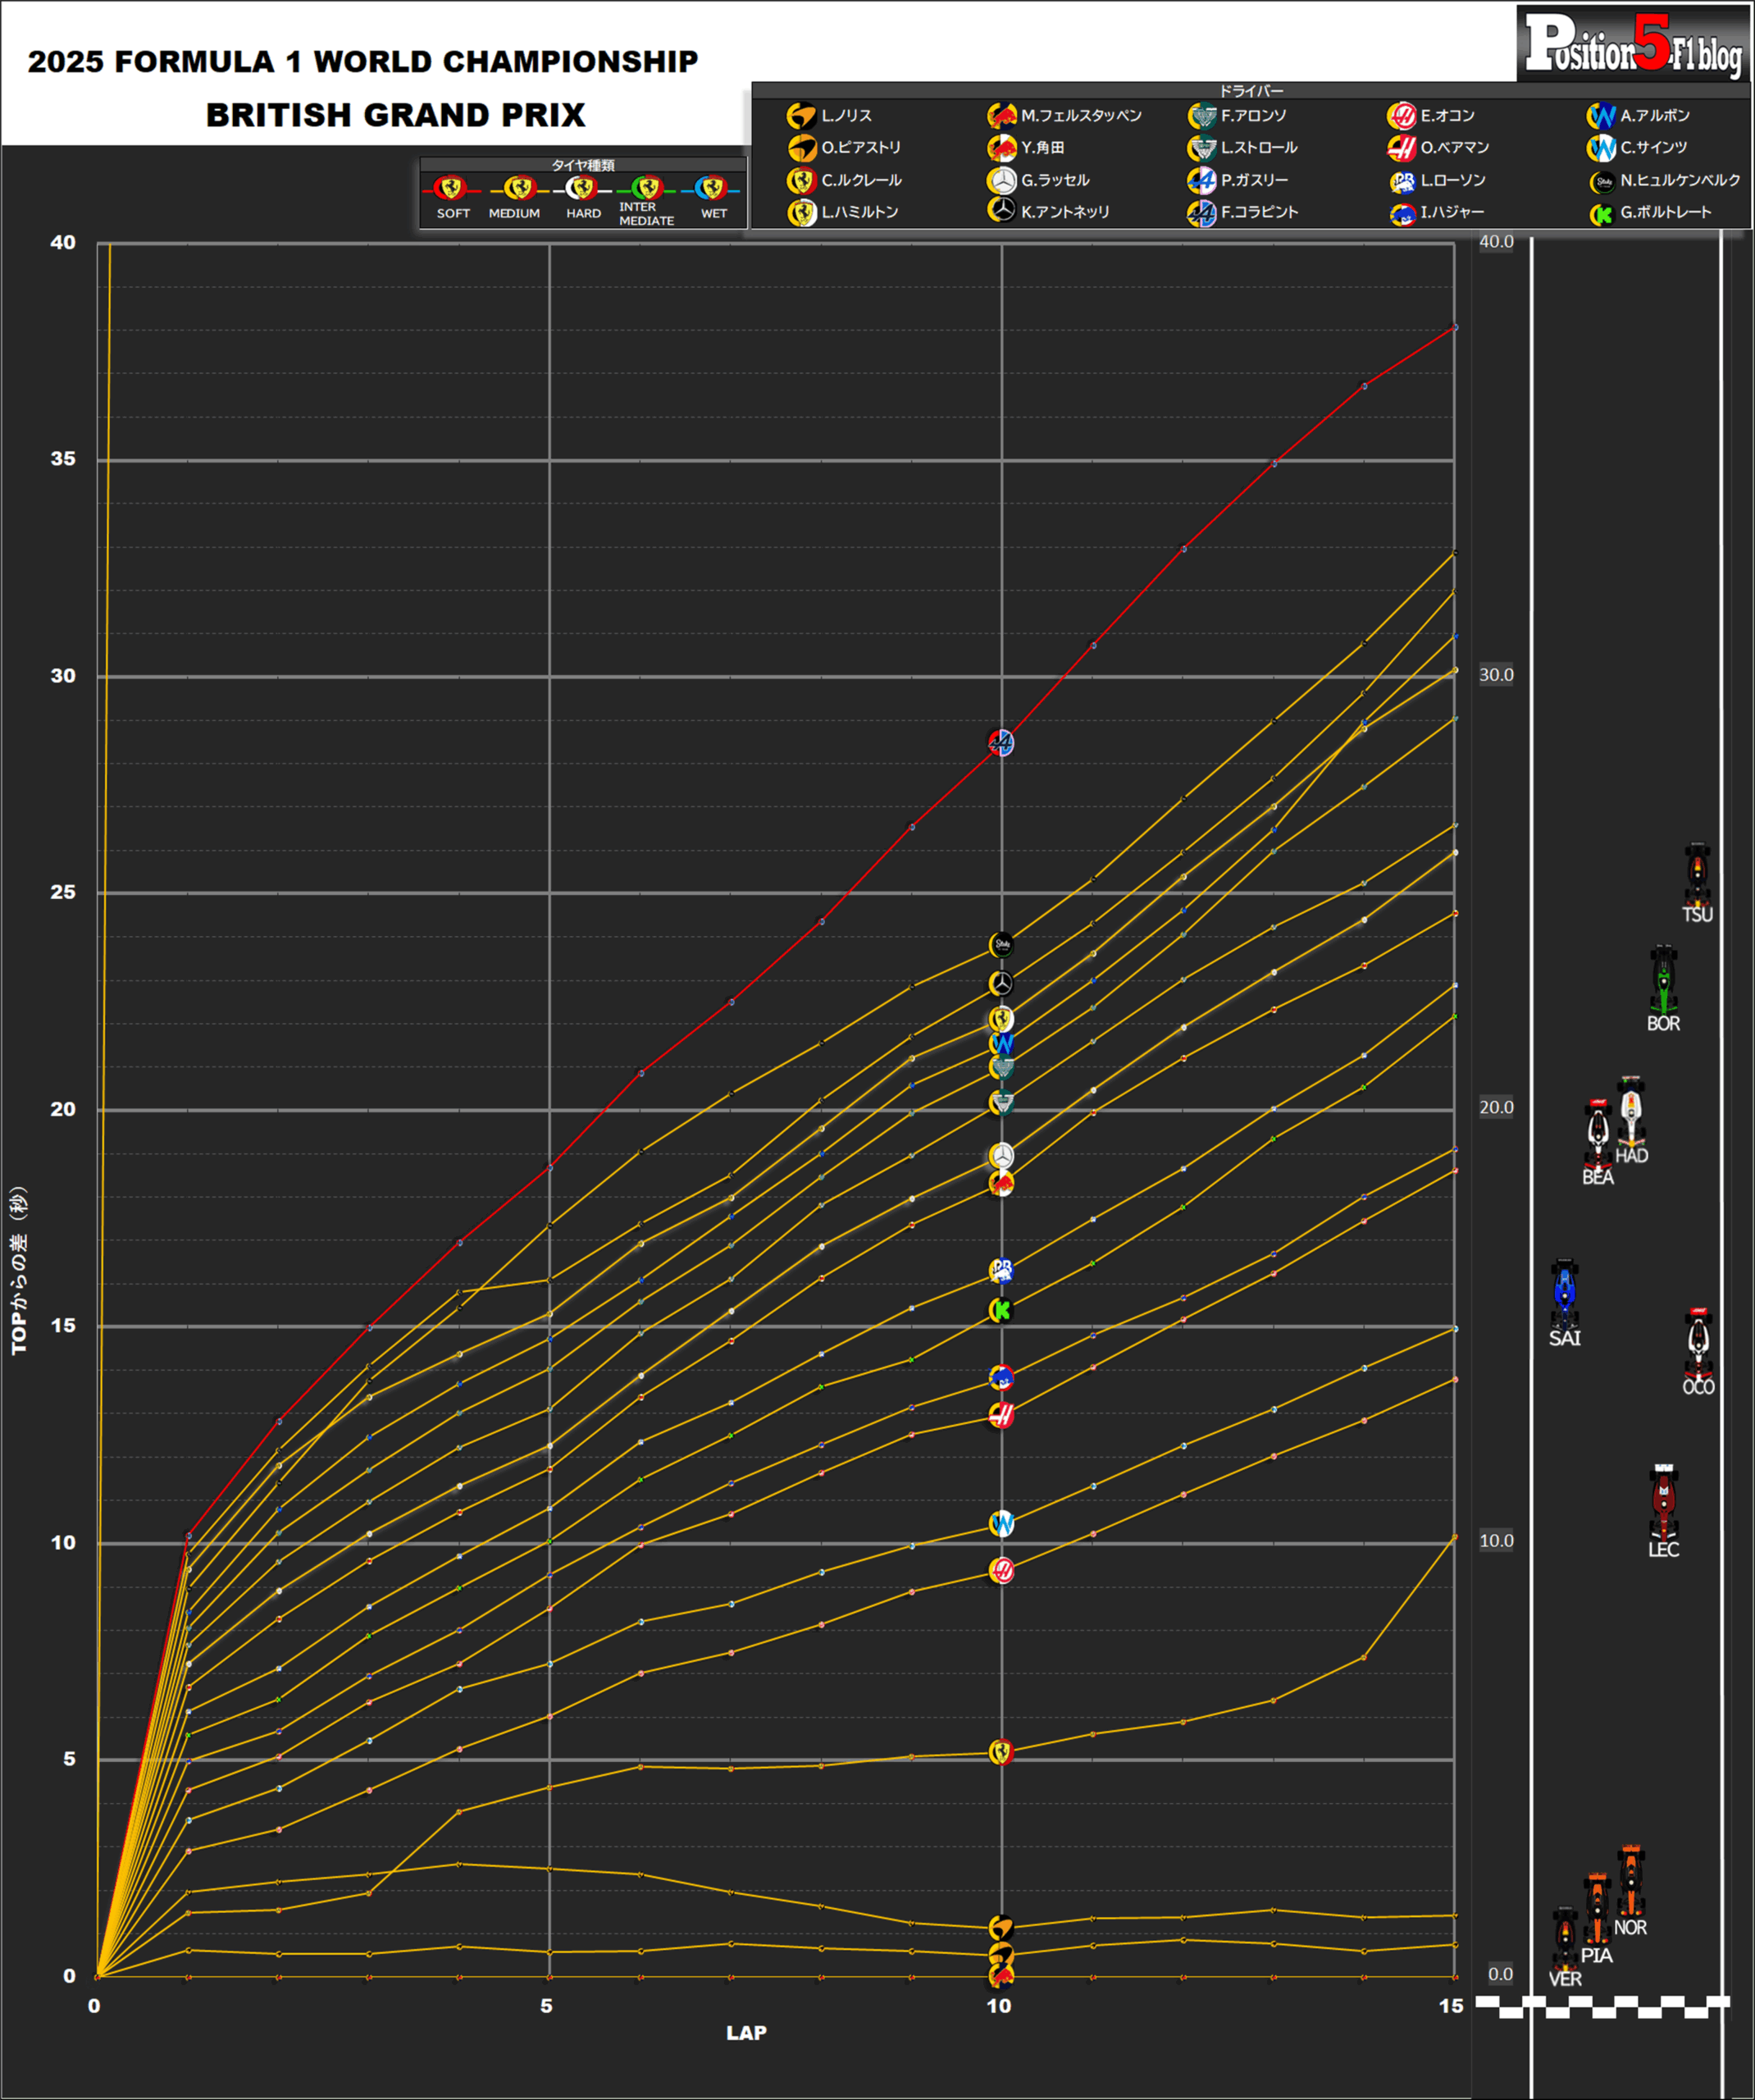Select the Haas marker near 13 seconds at lap 10

pyautogui.click(x=1001, y=1414)
